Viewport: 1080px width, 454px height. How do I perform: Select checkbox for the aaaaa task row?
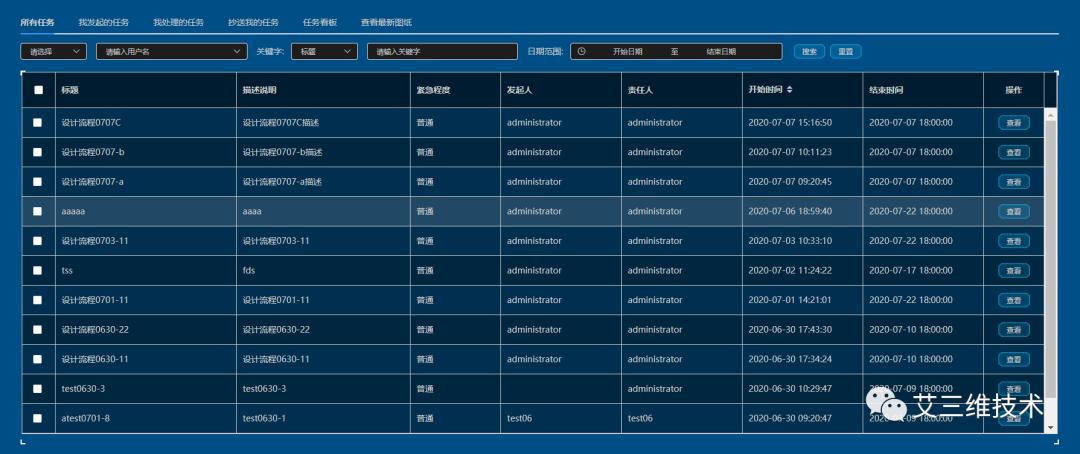[x=38, y=211]
